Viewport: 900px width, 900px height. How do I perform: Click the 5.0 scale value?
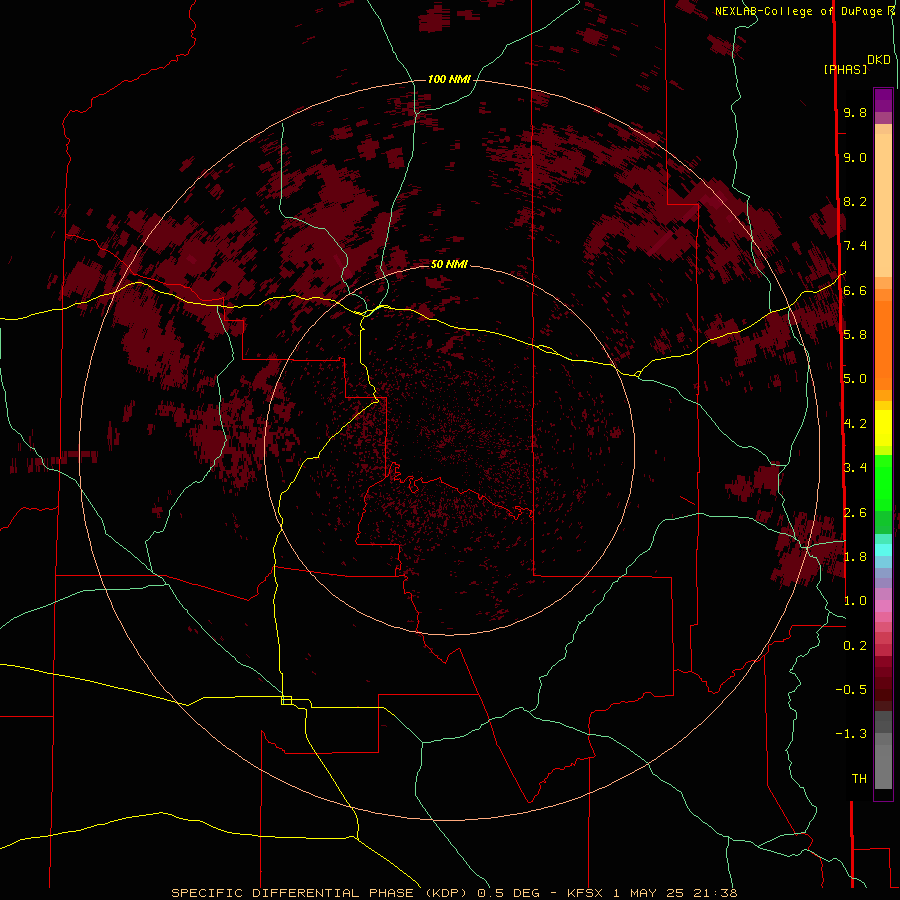[x=855, y=379]
